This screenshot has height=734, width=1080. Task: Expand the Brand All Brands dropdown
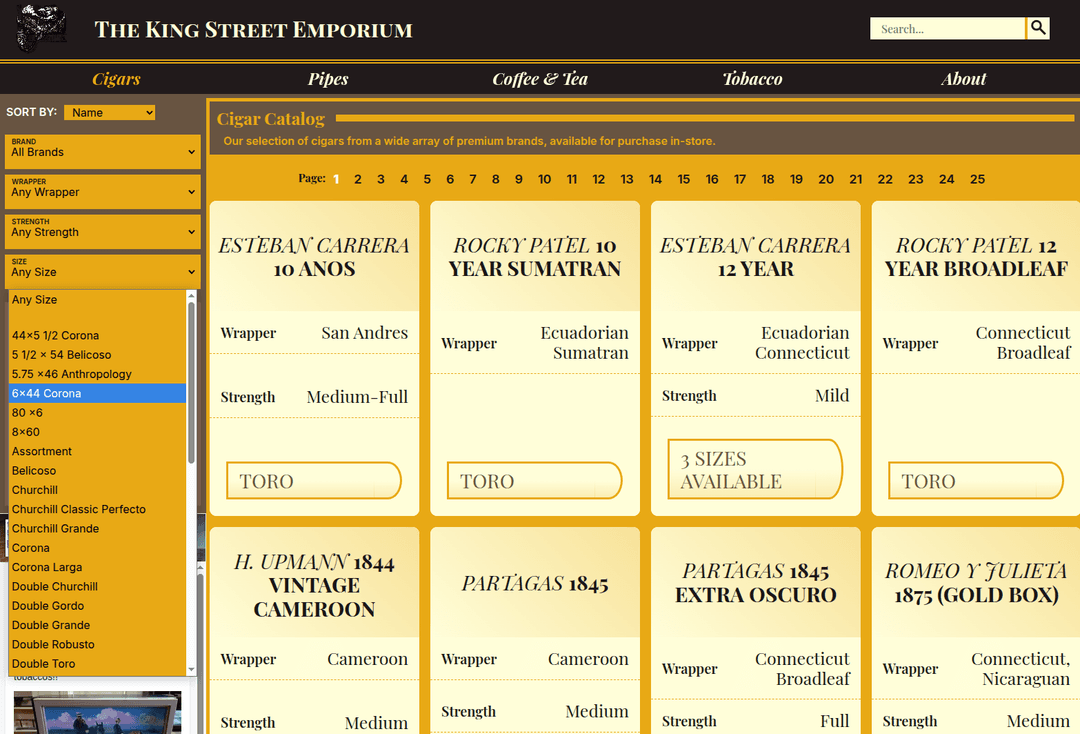tap(103, 151)
